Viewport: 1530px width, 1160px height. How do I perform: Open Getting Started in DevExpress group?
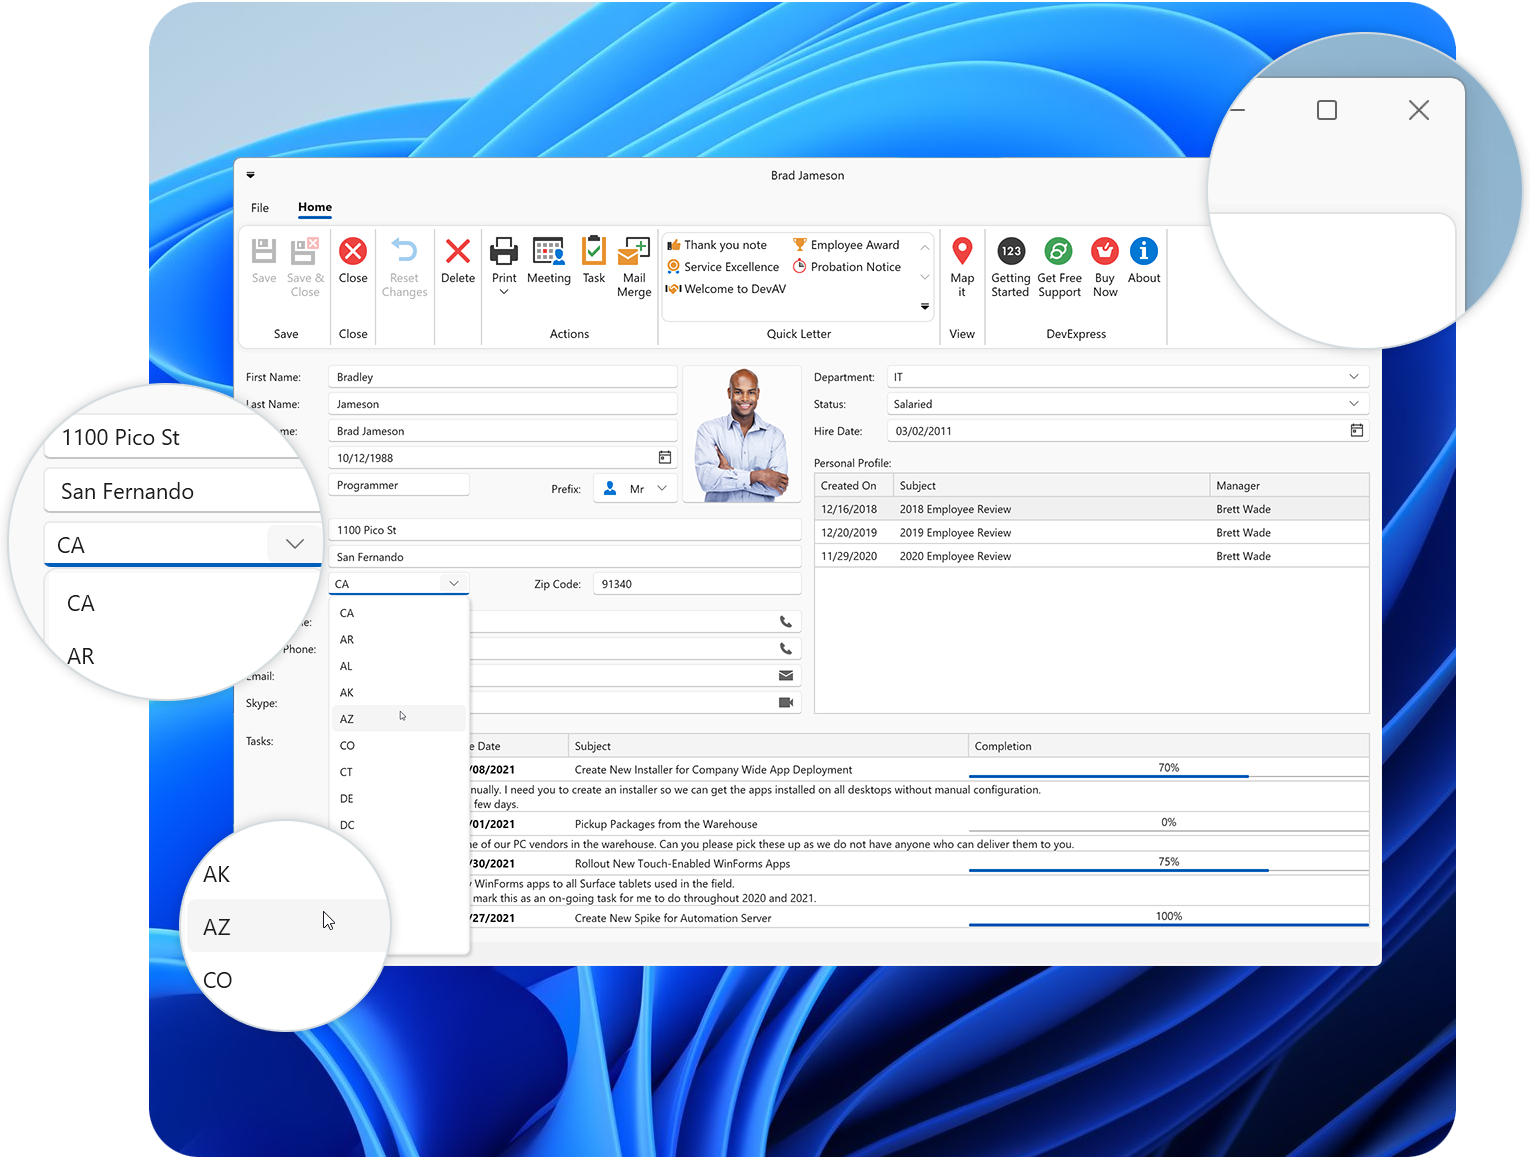point(1010,262)
